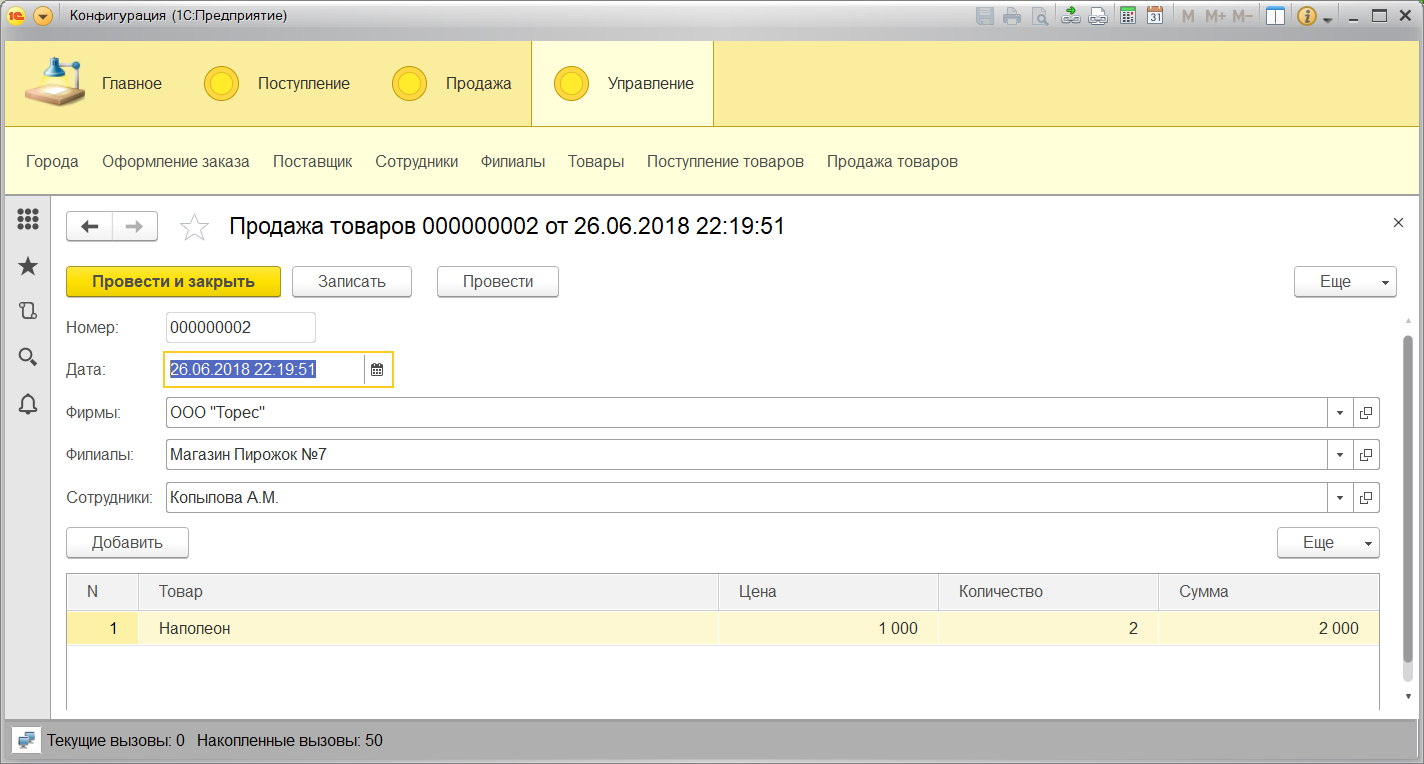The width and height of the screenshot is (1424, 764).
Task: Click Провести и закрыть button
Action: click(x=174, y=282)
